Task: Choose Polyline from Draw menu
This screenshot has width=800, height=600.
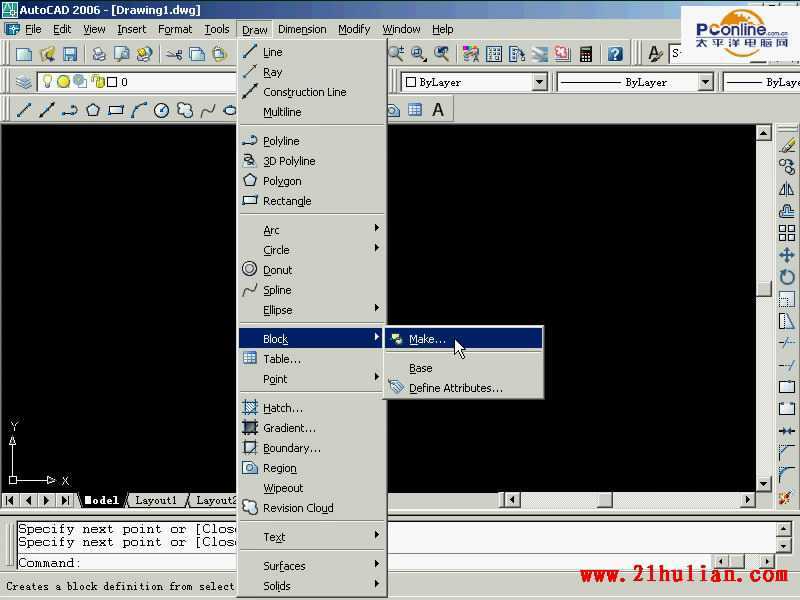Action: 312,141
